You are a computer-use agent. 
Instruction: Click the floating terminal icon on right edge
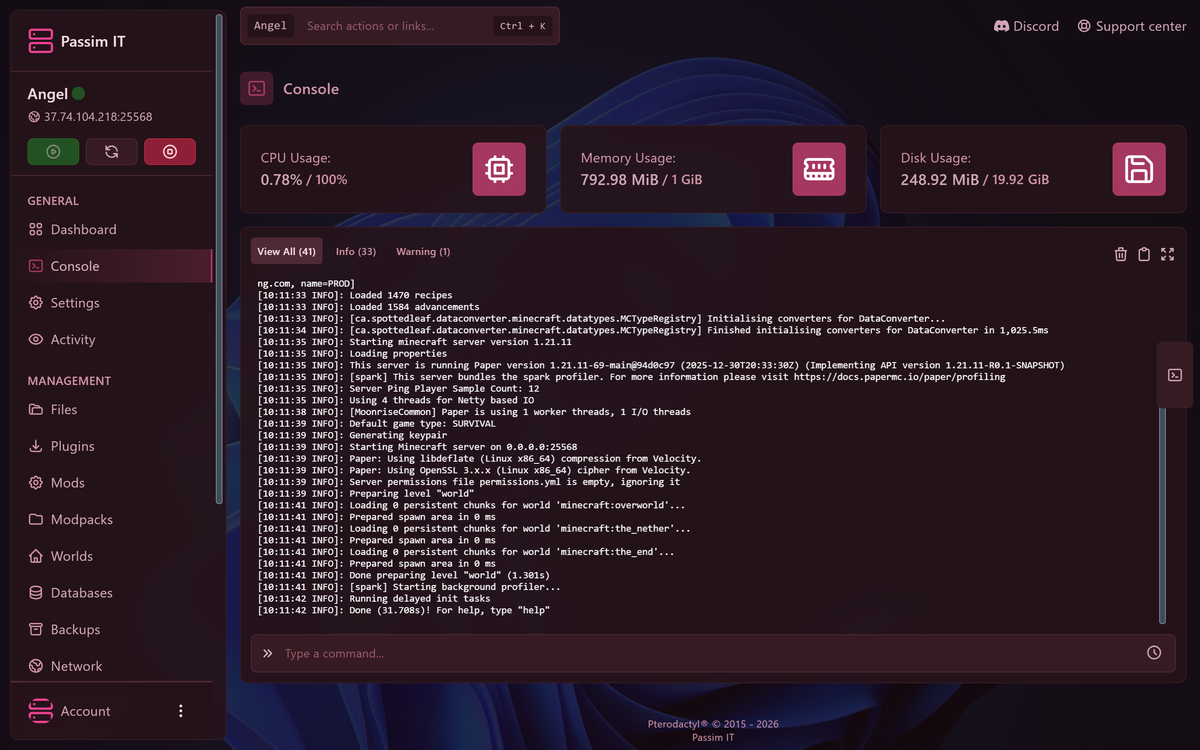[x=1175, y=375]
